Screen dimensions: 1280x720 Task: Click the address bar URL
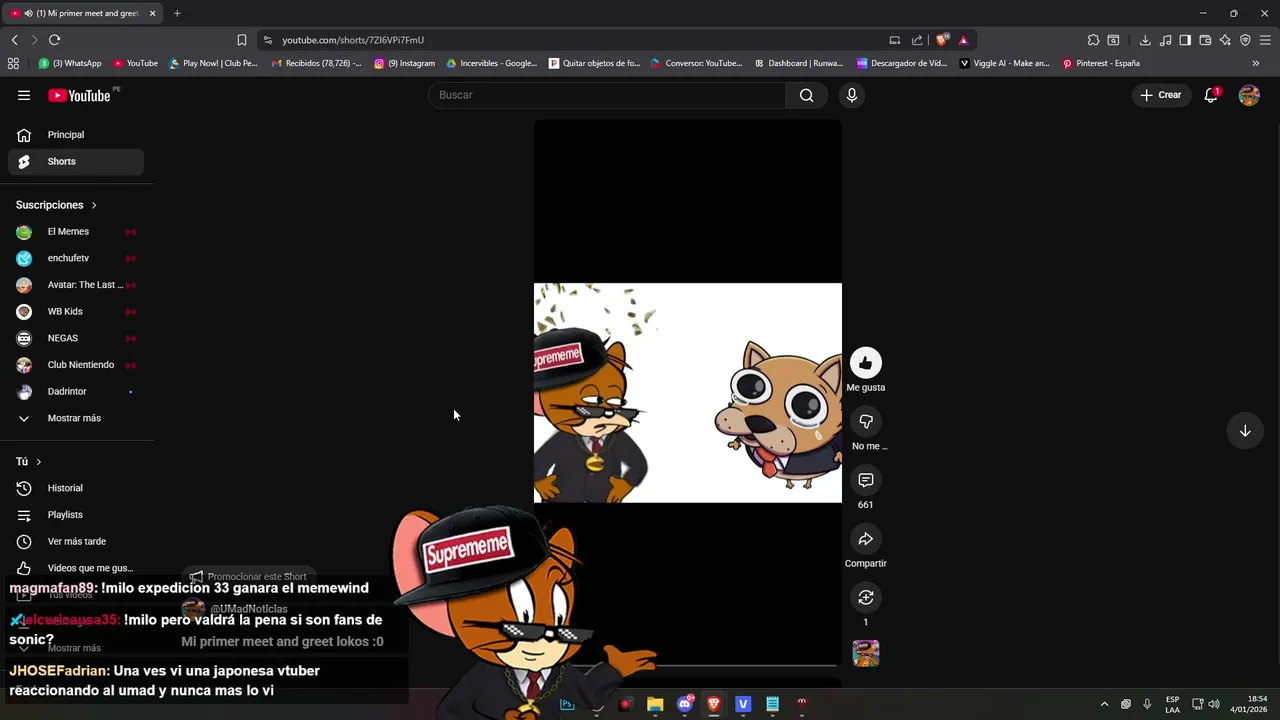coord(353,40)
